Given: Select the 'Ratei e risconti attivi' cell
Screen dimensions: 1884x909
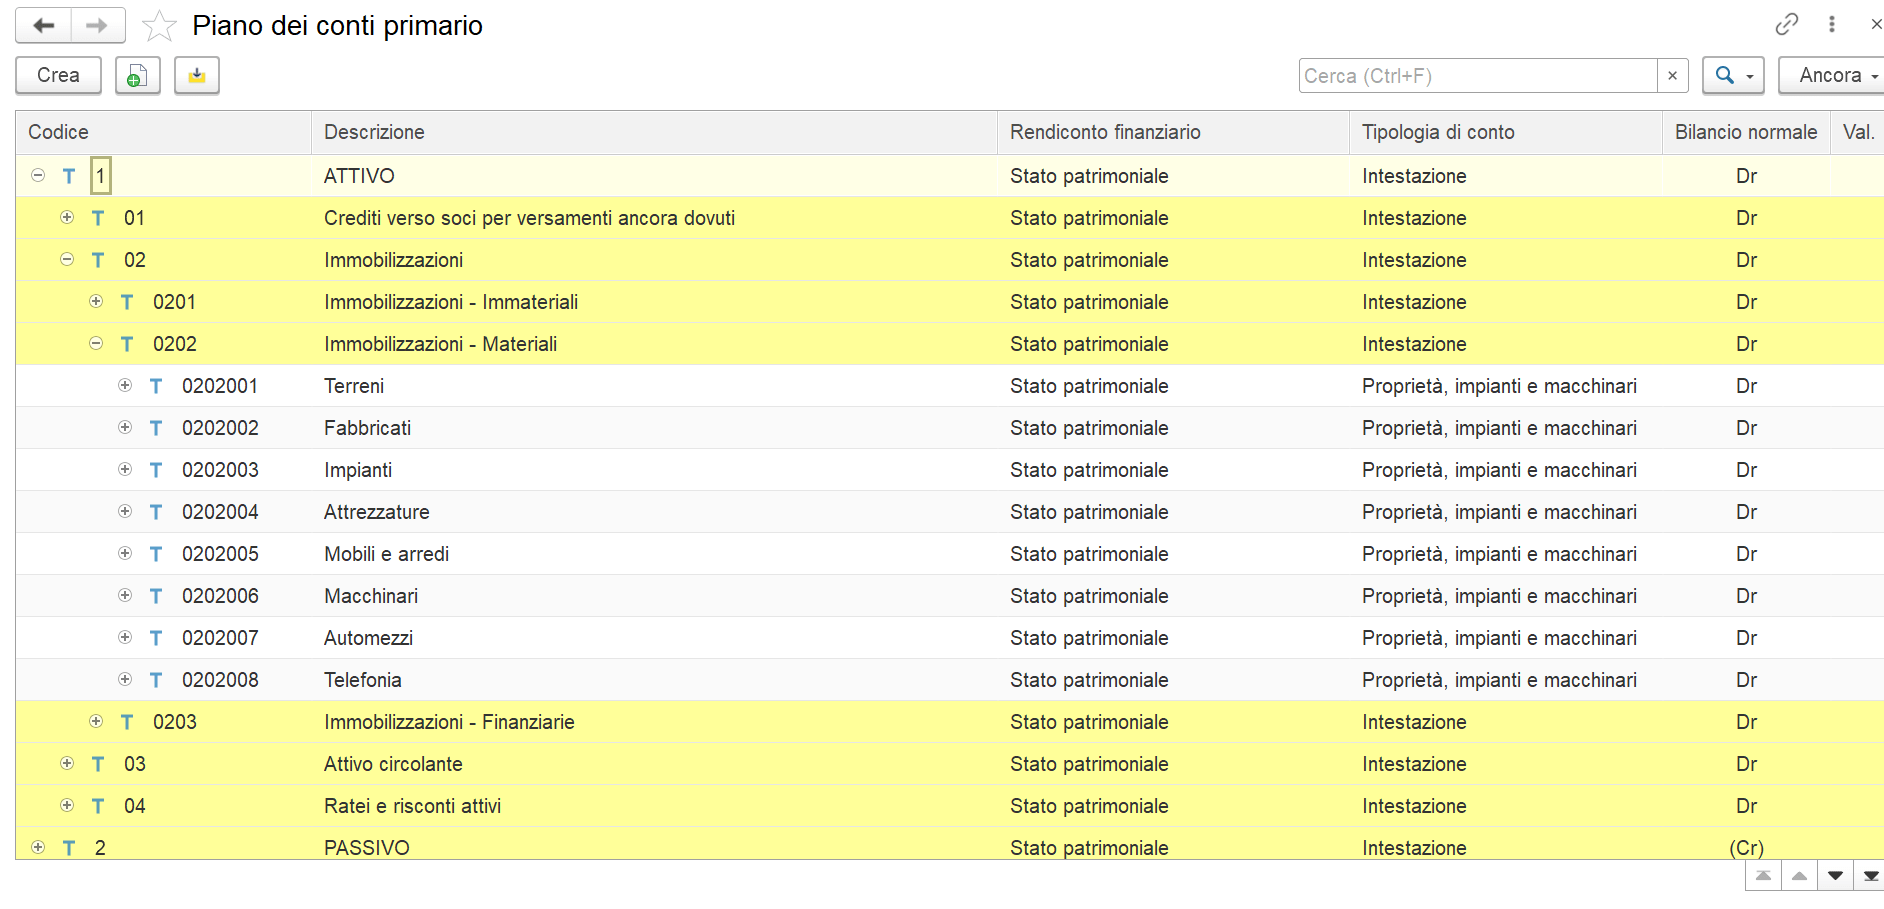Looking at the screenshot, I should pyautogui.click(x=412, y=806).
